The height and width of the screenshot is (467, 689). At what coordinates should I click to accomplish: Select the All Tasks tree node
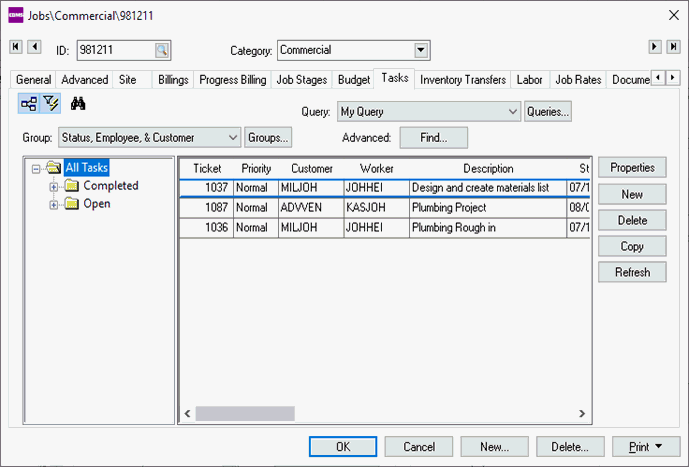click(86, 168)
